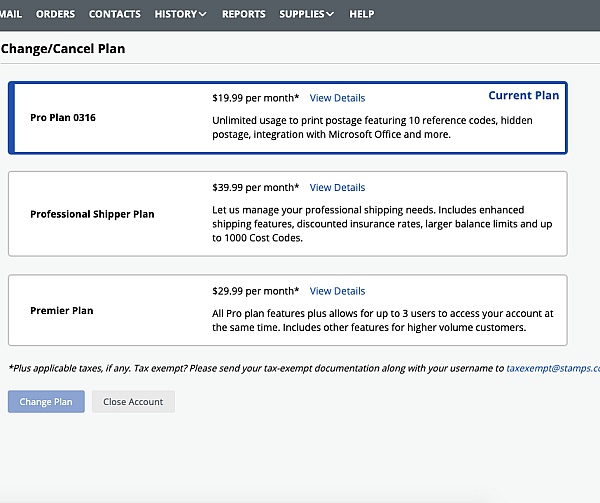View Details for the $29.99 Premier Plan
The width and height of the screenshot is (600, 503).
click(337, 291)
